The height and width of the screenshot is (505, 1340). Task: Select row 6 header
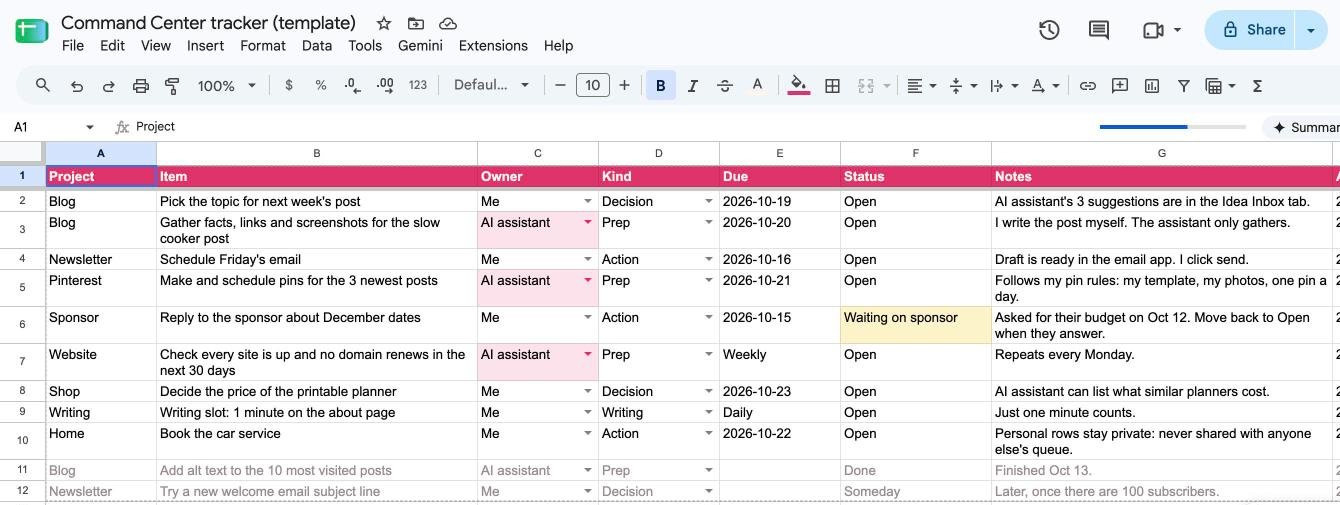[x=22, y=325]
